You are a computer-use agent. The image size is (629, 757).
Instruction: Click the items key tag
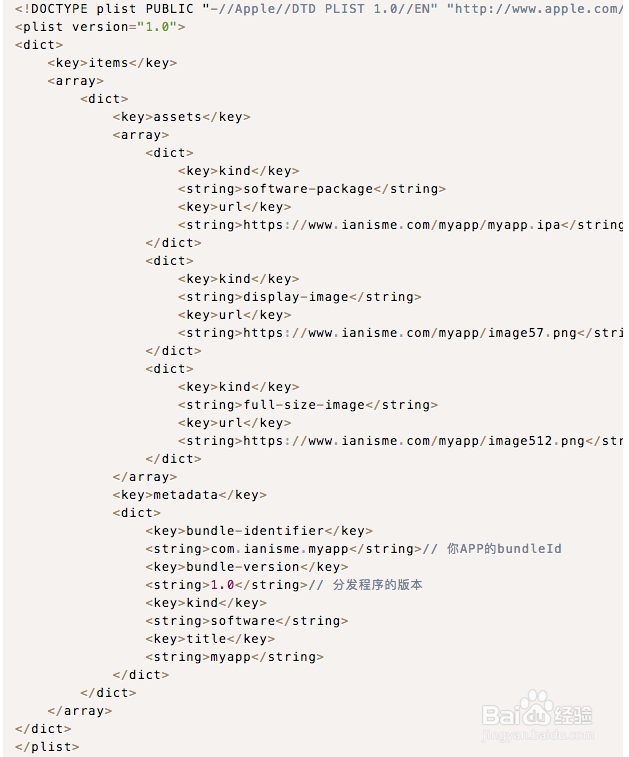tap(112, 63)
